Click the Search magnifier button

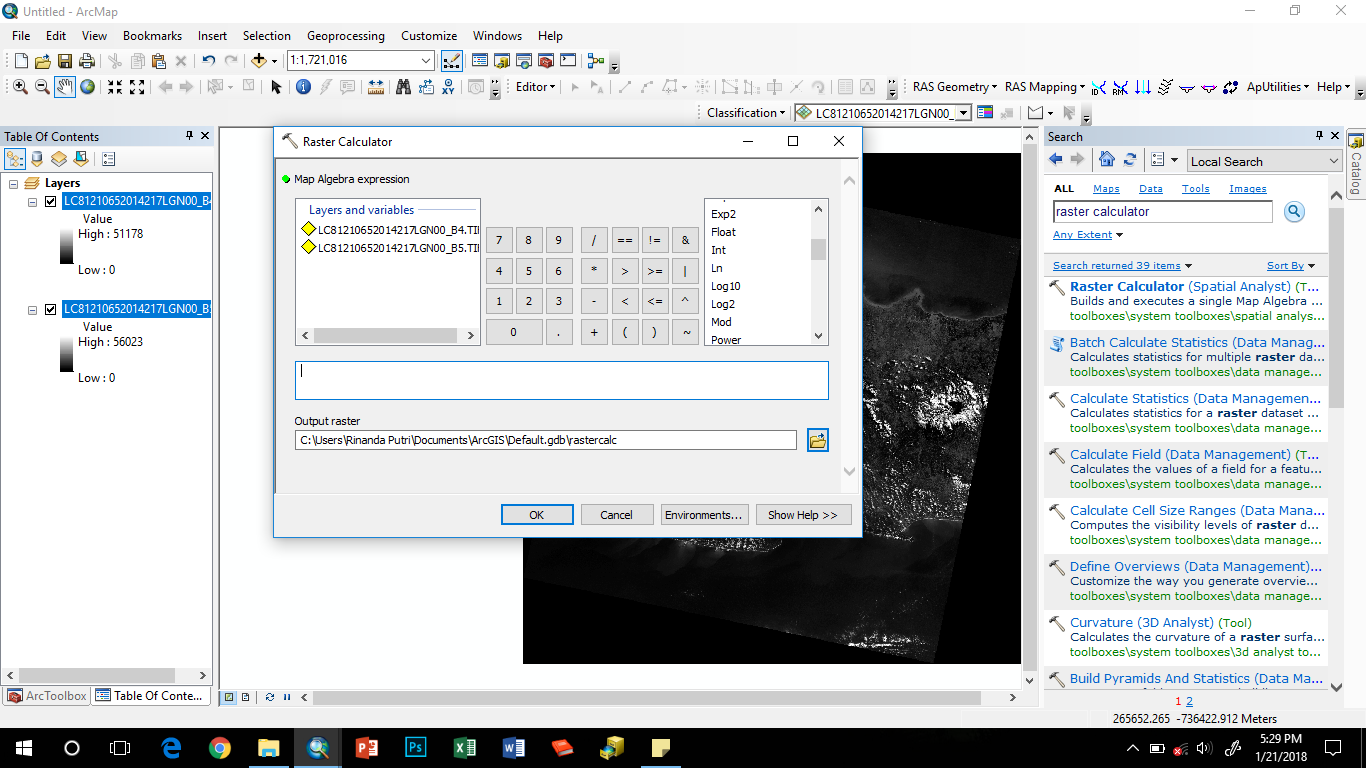[x=1295, y=211]
